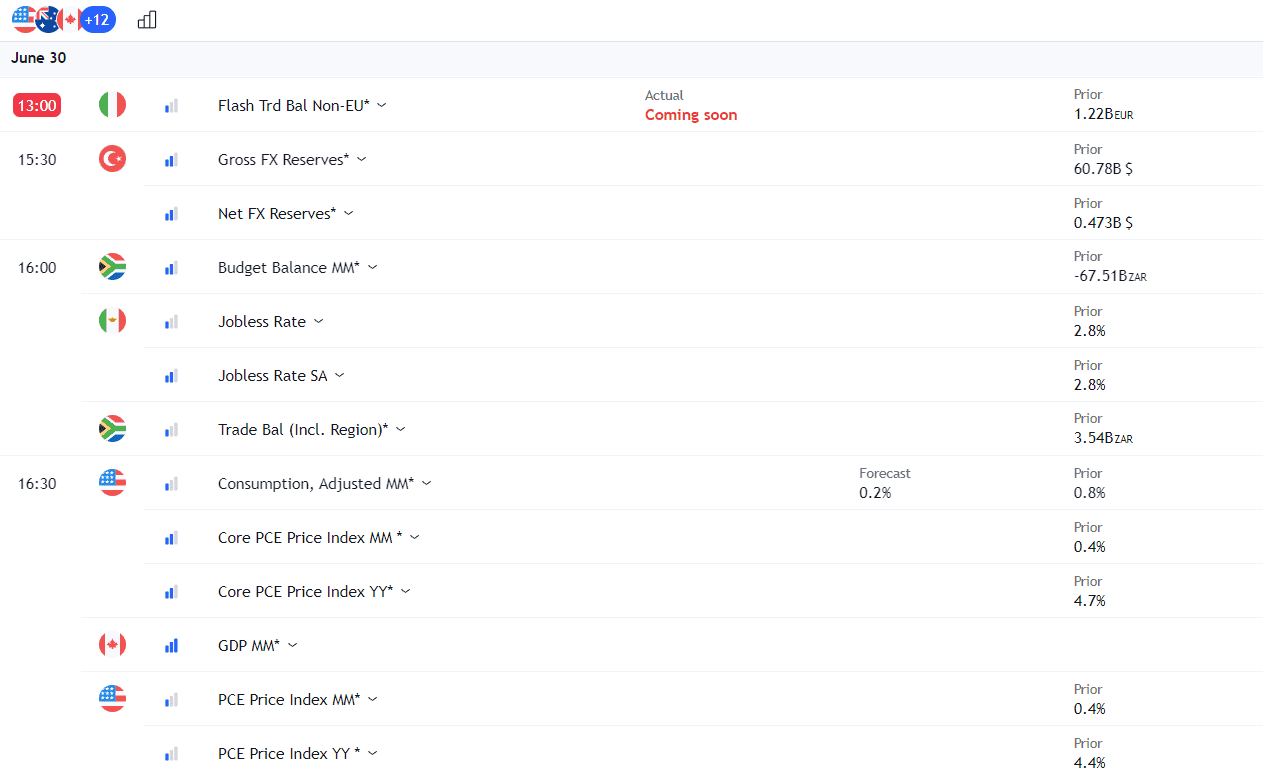Click importance bars for Consumption, Adjusted MM
Screen dimensions: 1263x769
tap(171, 483)
